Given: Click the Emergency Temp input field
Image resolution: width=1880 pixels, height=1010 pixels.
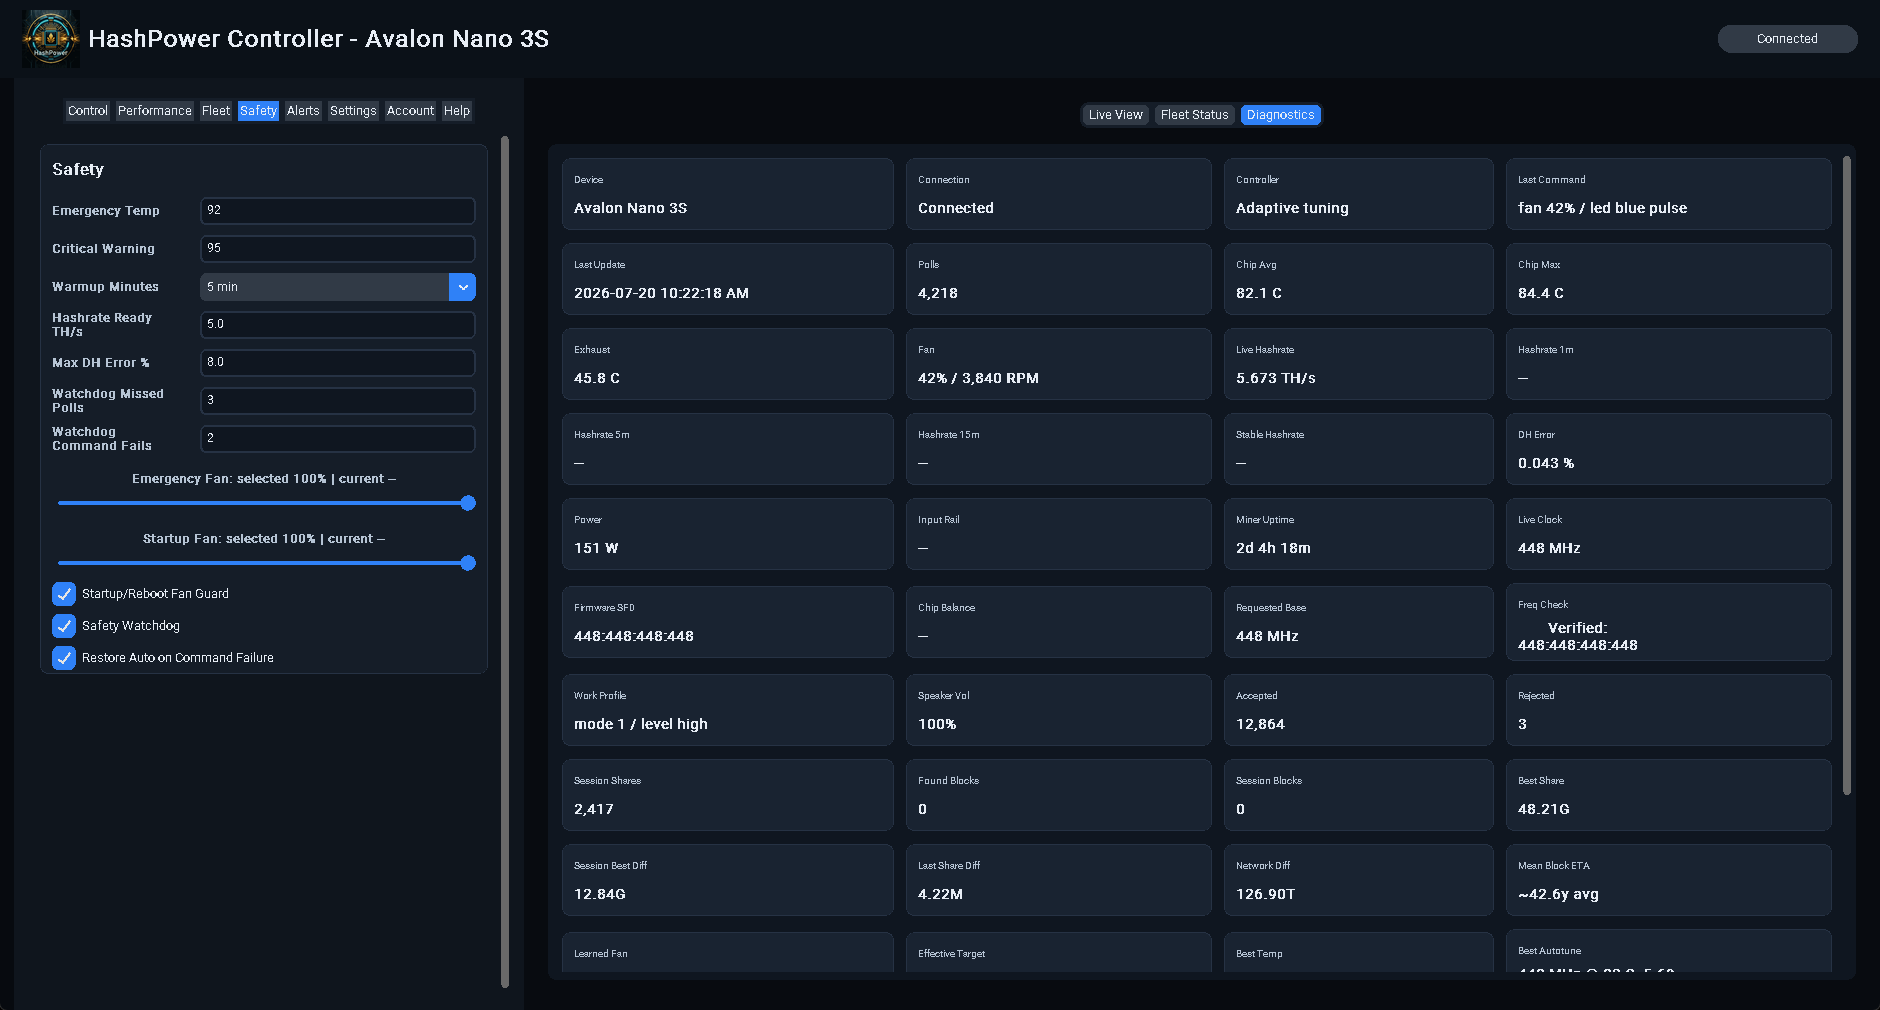Looking at the screenshot, I should [337, 211].
